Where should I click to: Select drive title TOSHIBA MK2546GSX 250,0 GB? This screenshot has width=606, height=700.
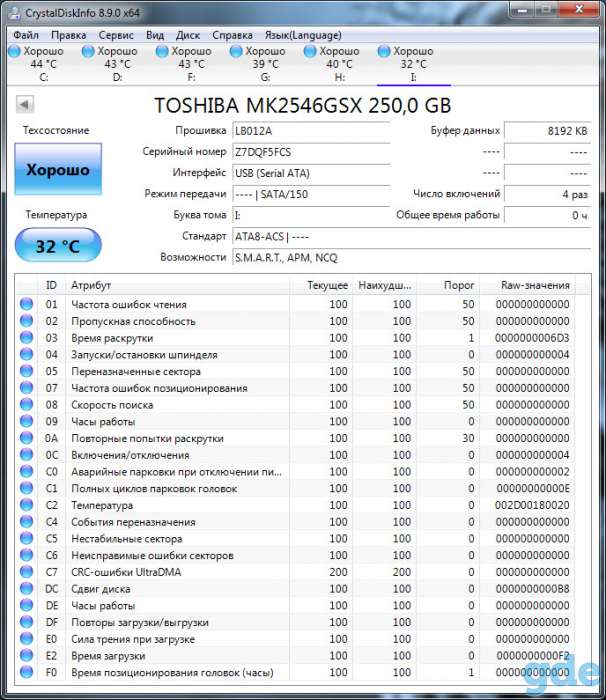303,105
